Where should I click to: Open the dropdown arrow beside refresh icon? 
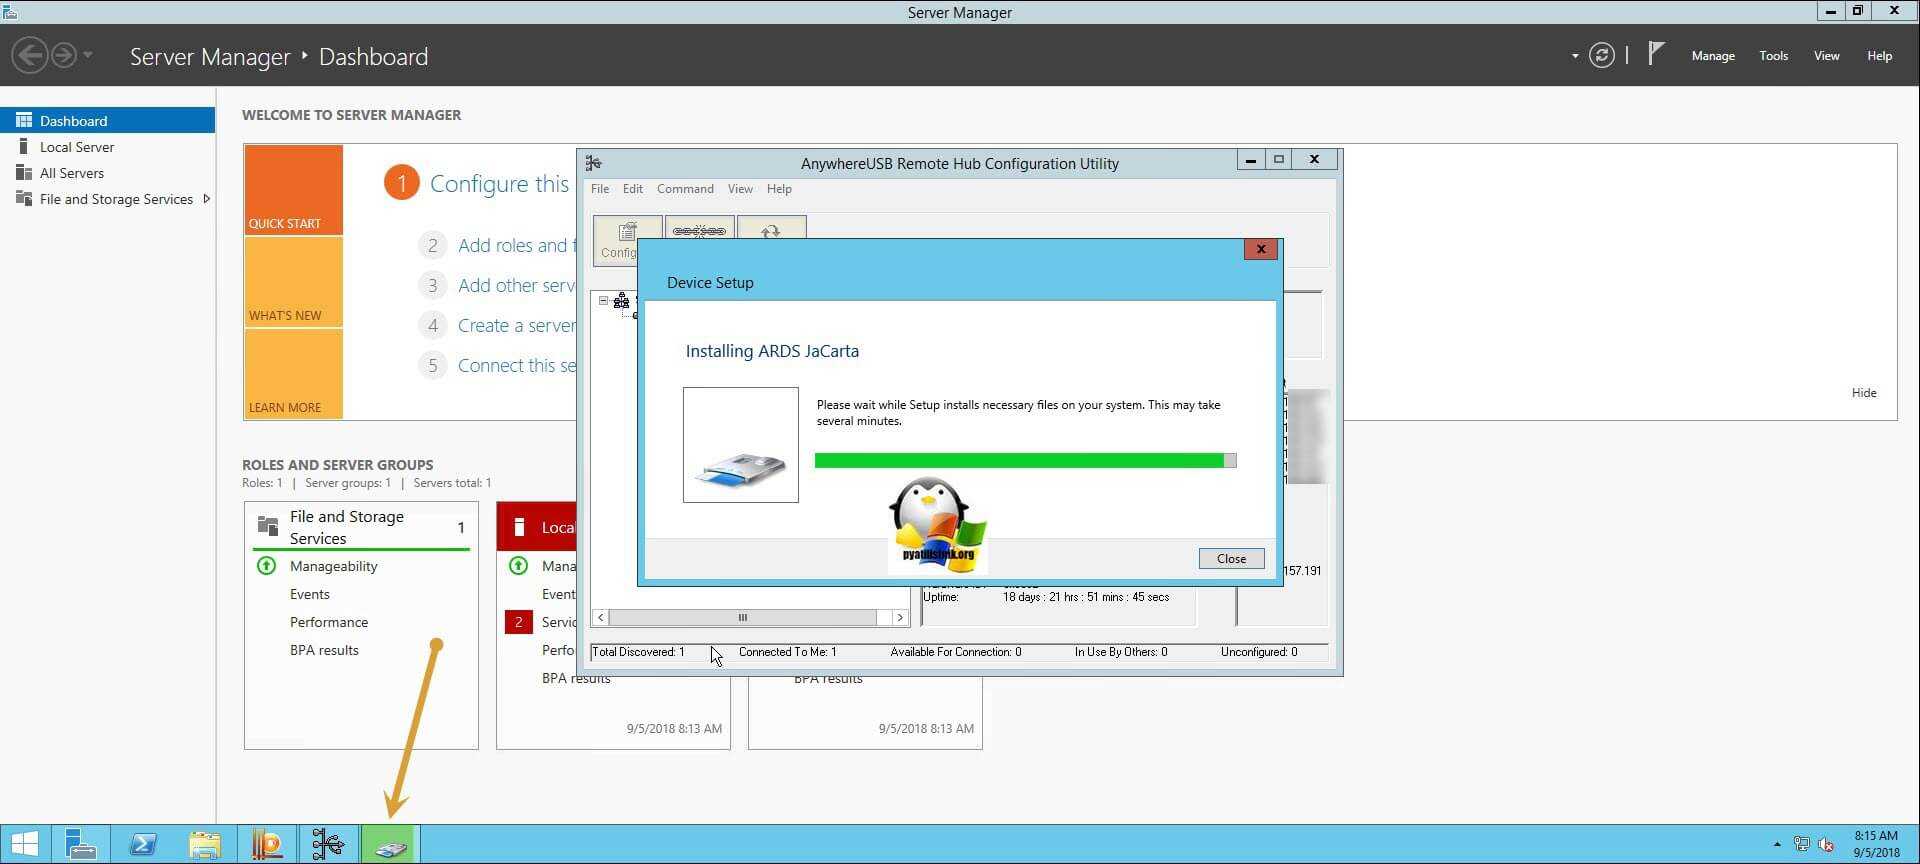pyautogui.click(x=1575, y=56)
